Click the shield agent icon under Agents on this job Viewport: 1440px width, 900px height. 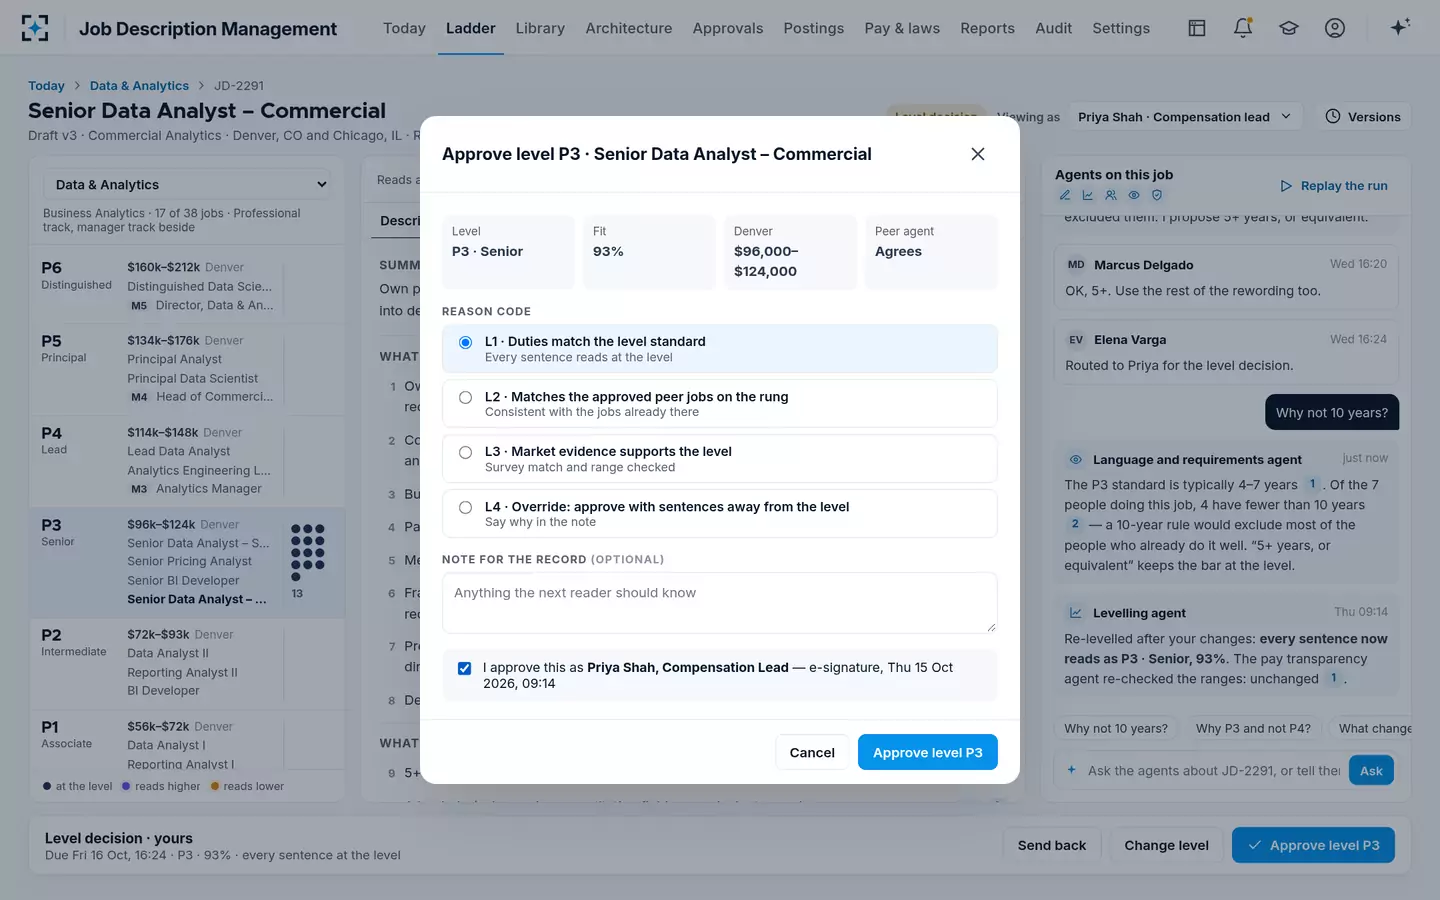1157,195
